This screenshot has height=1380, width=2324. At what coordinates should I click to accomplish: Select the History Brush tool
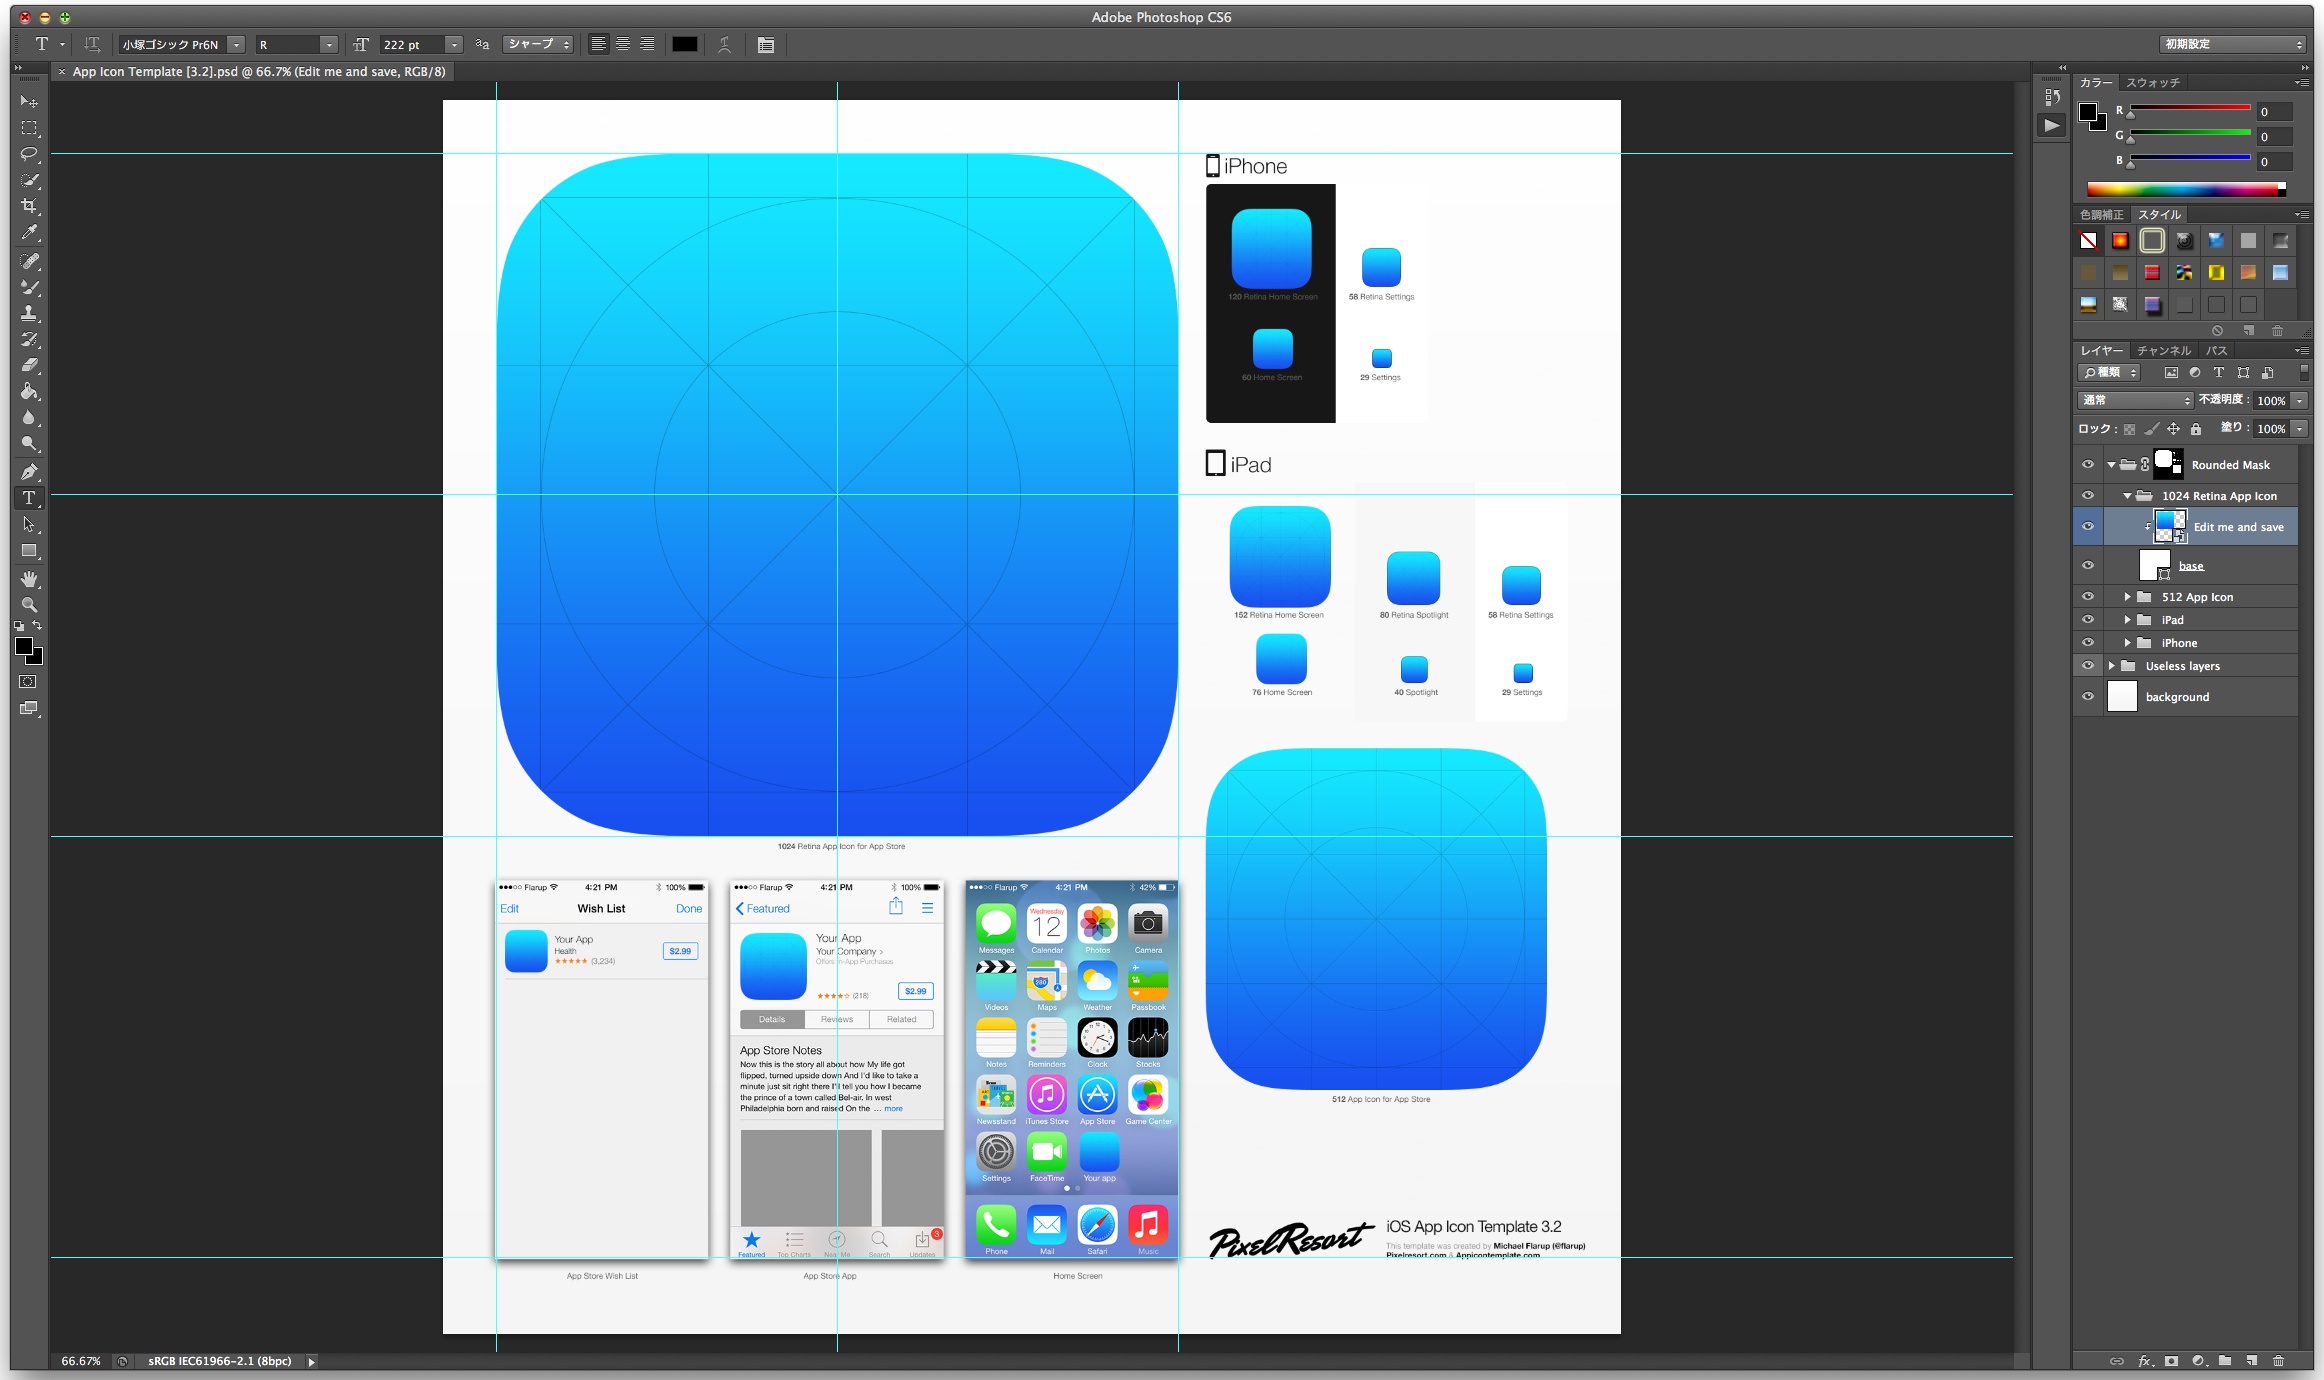(29, 339)
